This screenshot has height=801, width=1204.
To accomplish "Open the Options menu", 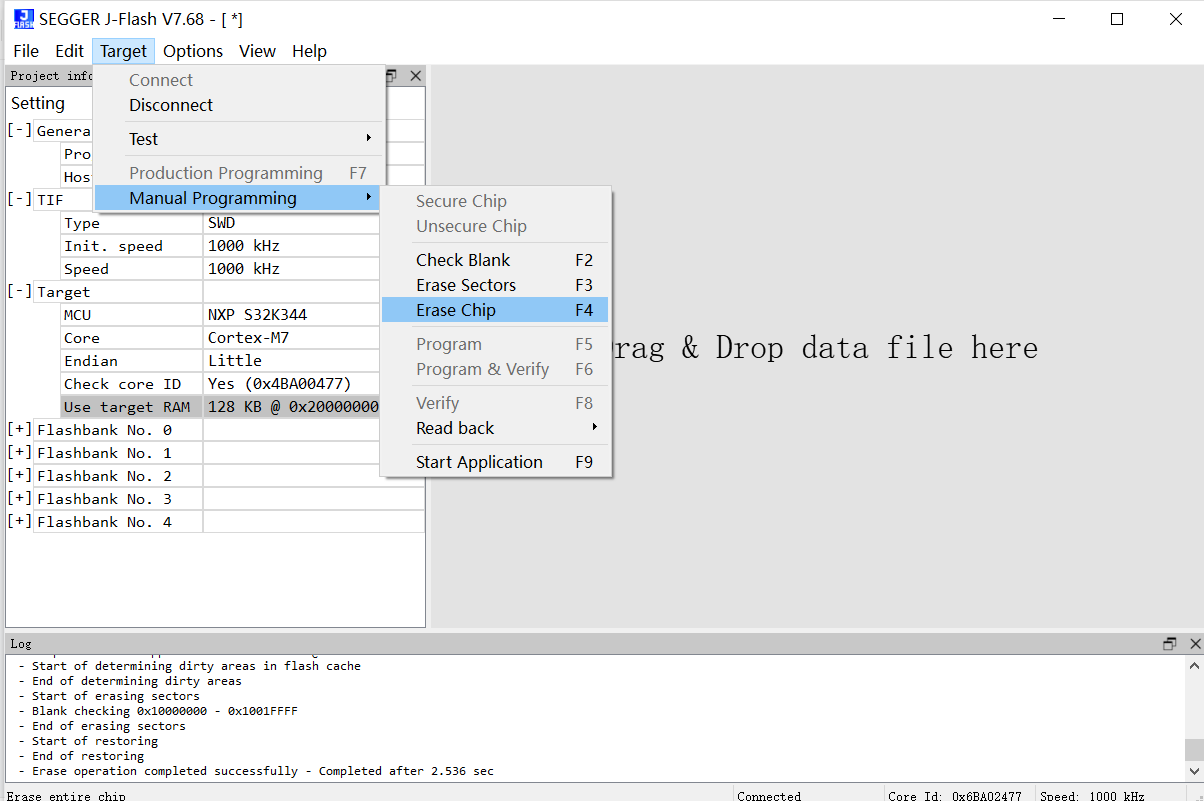I will tap(193, 51).
